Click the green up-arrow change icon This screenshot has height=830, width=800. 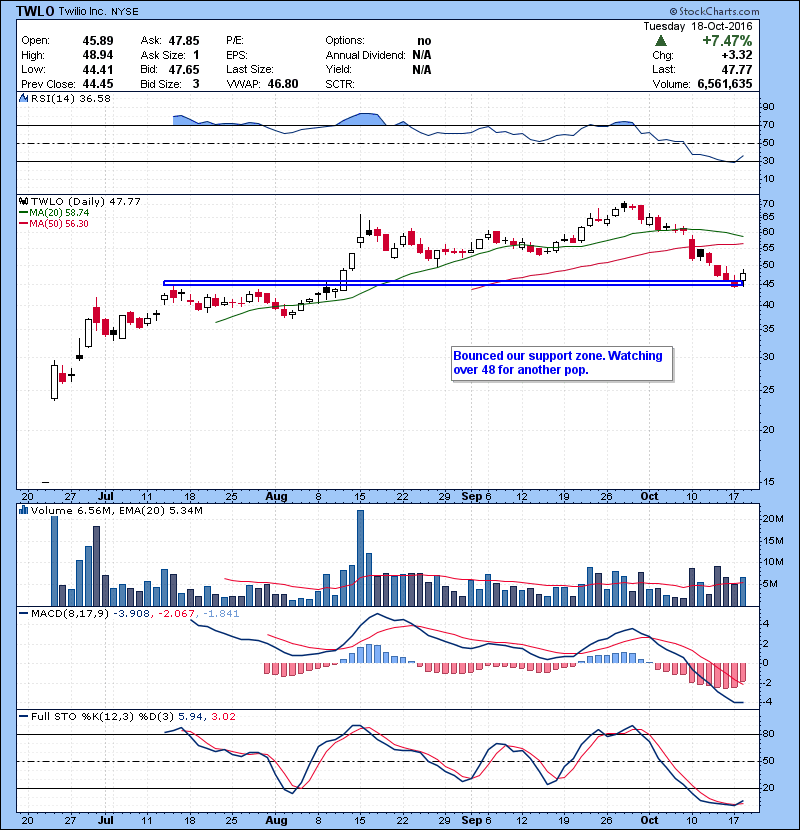pyautogui.click(x=660, y=41)
